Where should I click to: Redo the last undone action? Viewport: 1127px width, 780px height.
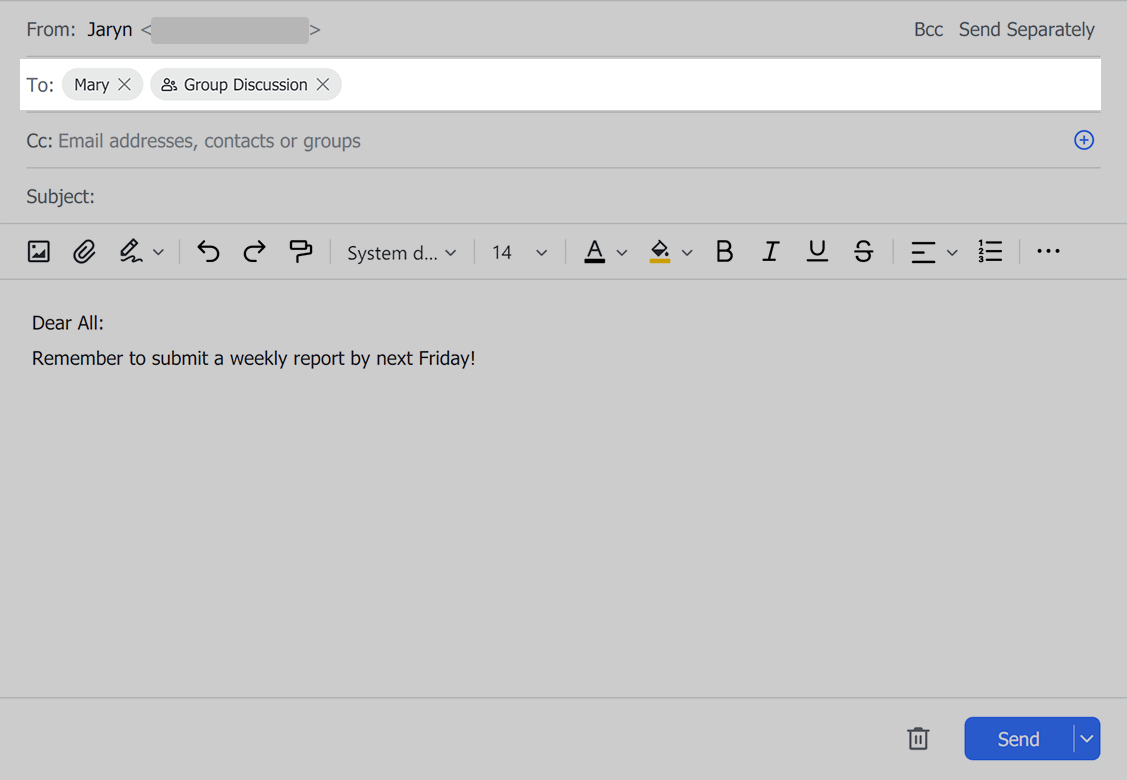pos(254,252)
